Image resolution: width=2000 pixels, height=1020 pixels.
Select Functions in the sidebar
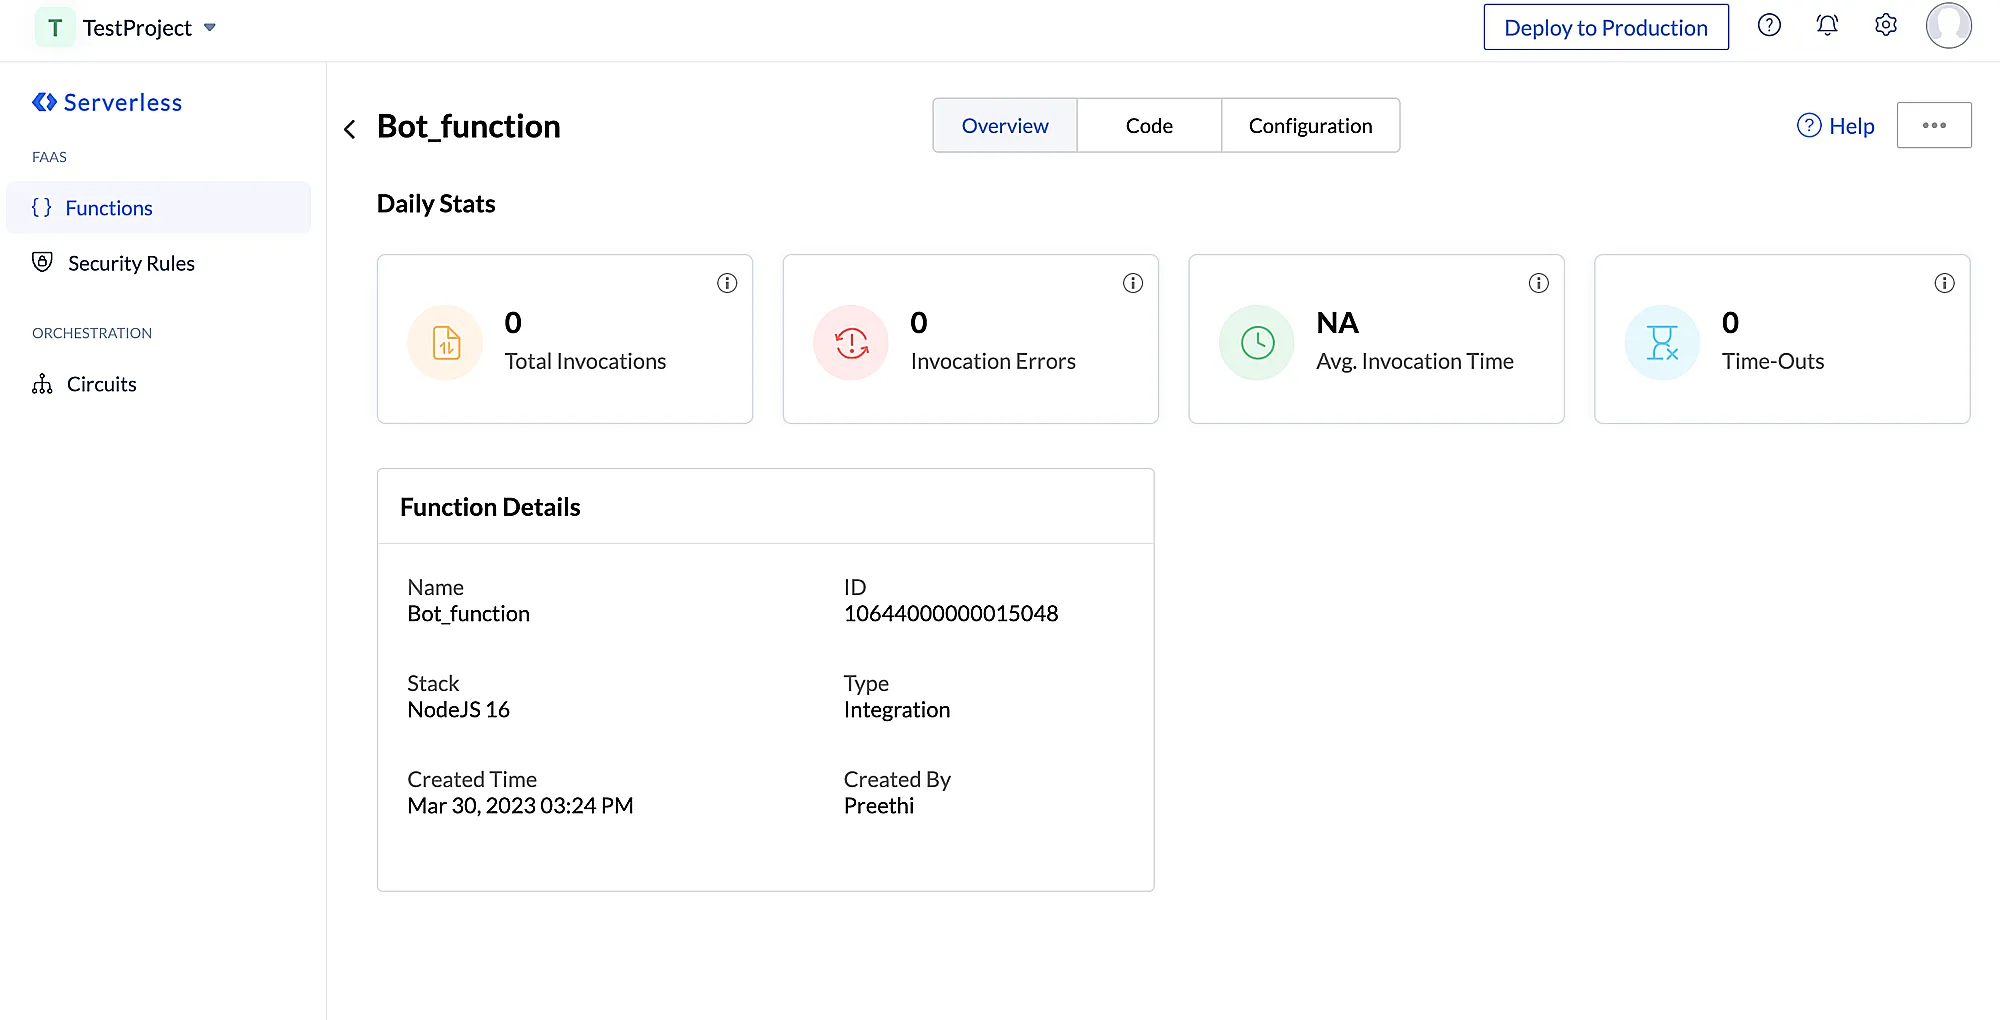tap(158, 207)
